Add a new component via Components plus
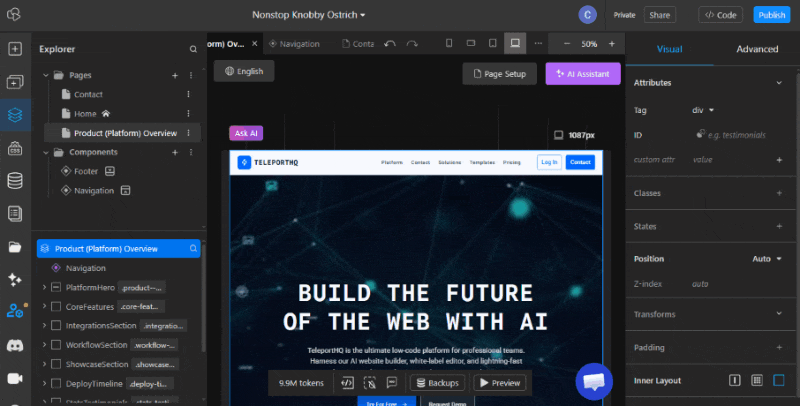 click(x=175, y=153)
